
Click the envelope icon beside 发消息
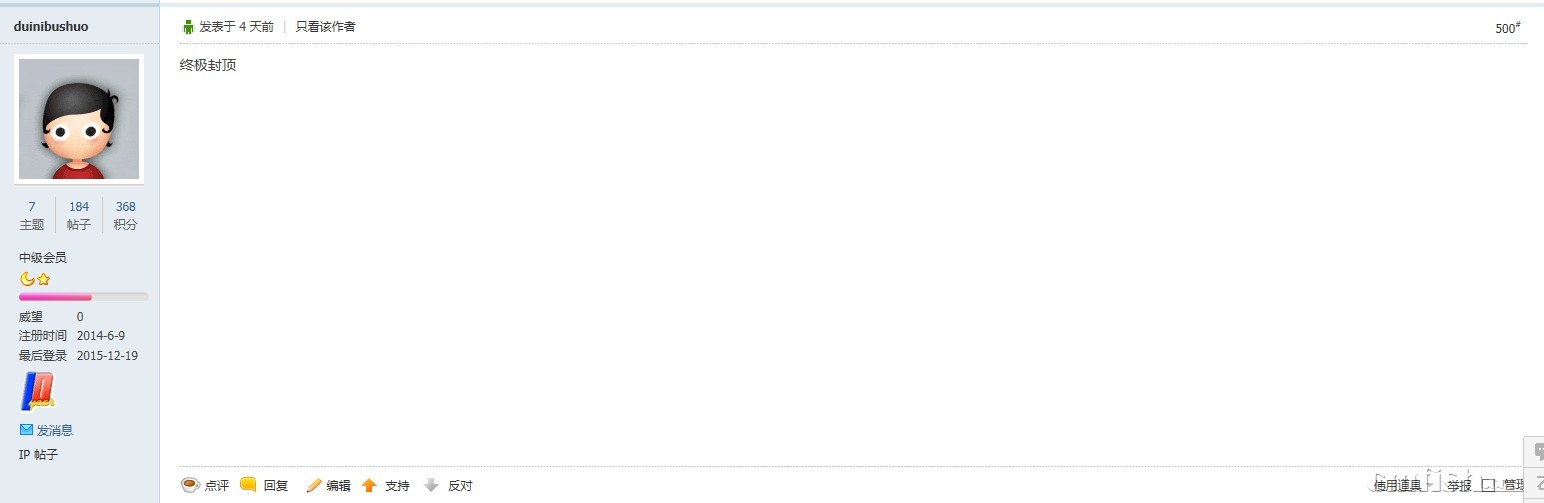pyautogui.click(x=26, y=430)
